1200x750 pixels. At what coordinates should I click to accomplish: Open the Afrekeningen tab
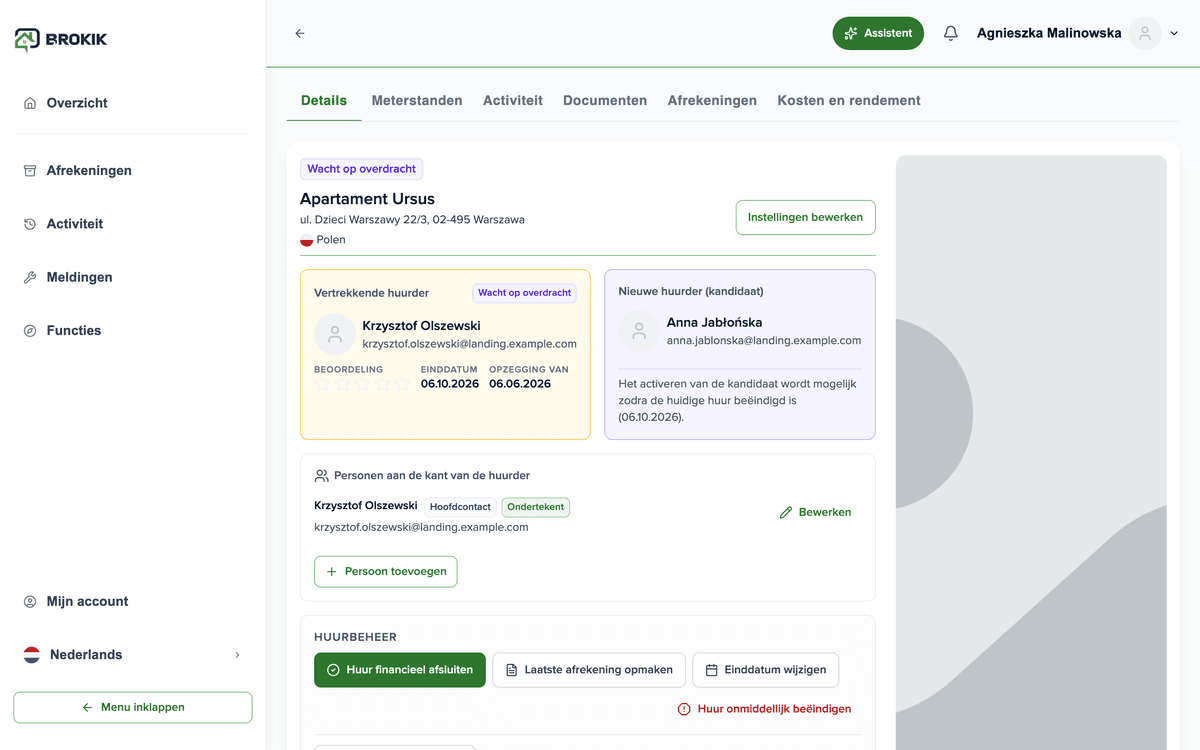712,100
